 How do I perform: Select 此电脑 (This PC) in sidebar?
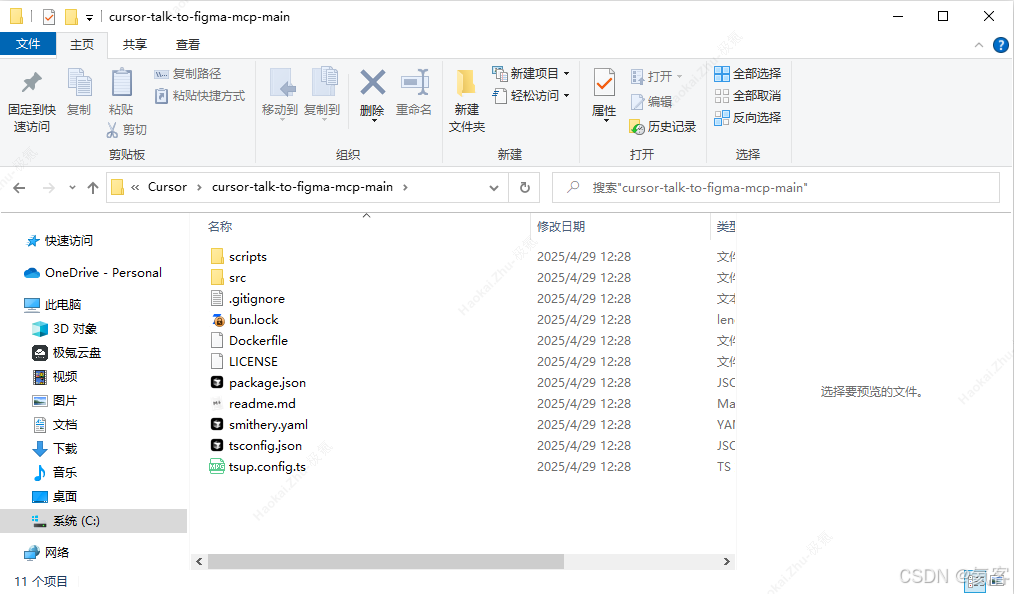click(x=63, y=304)
